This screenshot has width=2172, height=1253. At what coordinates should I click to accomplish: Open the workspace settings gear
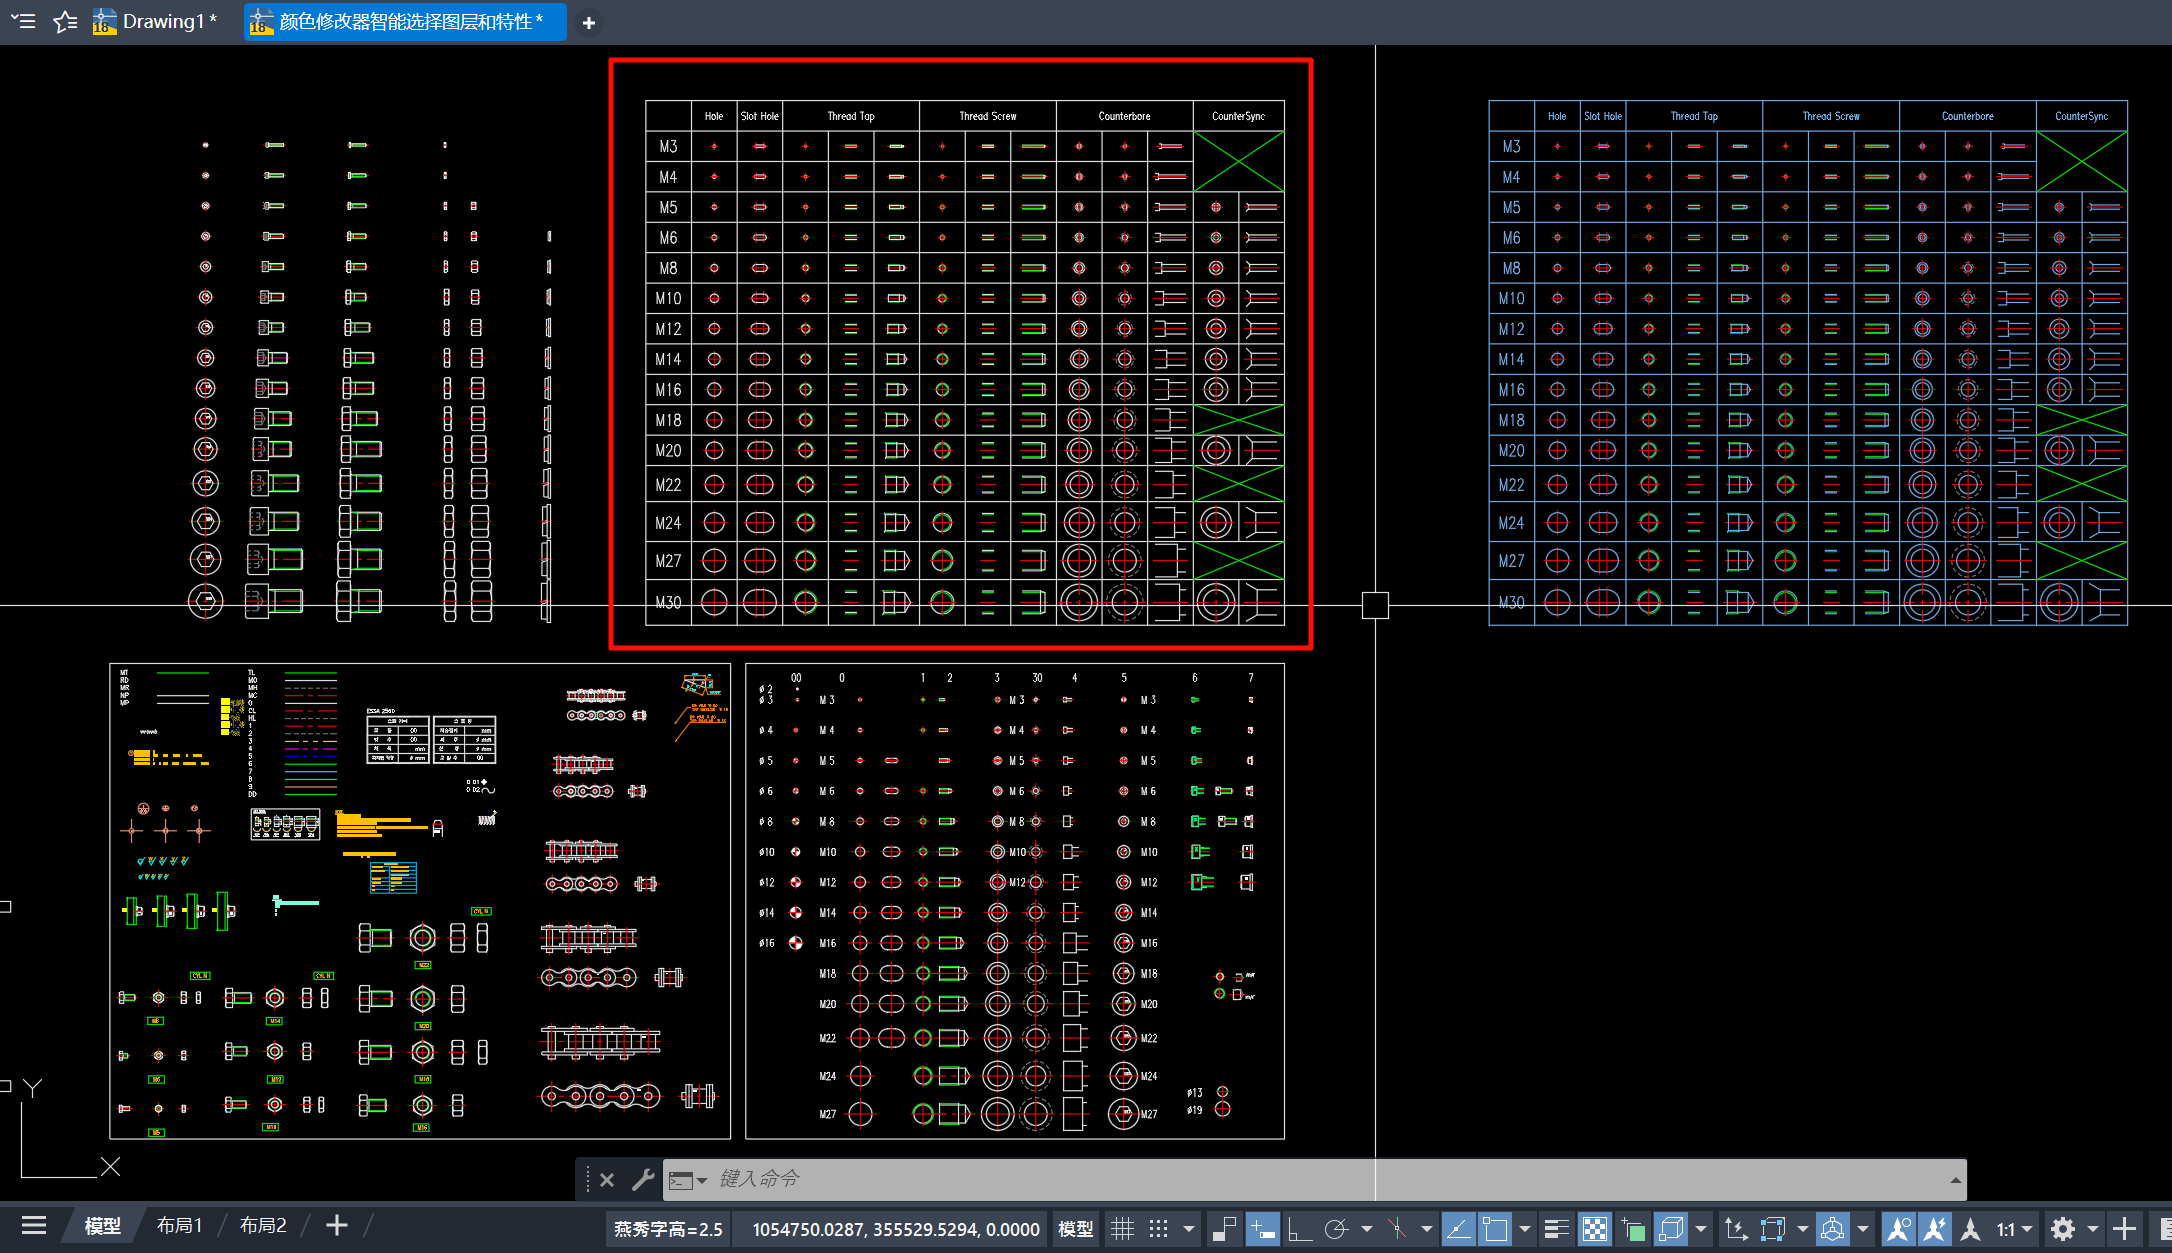2063,1229
